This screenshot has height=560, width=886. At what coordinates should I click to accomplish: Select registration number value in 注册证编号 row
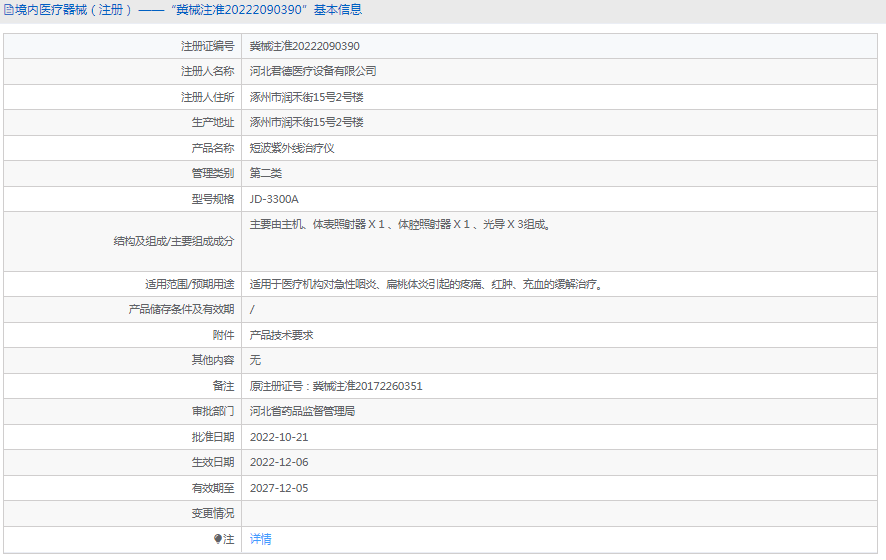tap(304, 46)
